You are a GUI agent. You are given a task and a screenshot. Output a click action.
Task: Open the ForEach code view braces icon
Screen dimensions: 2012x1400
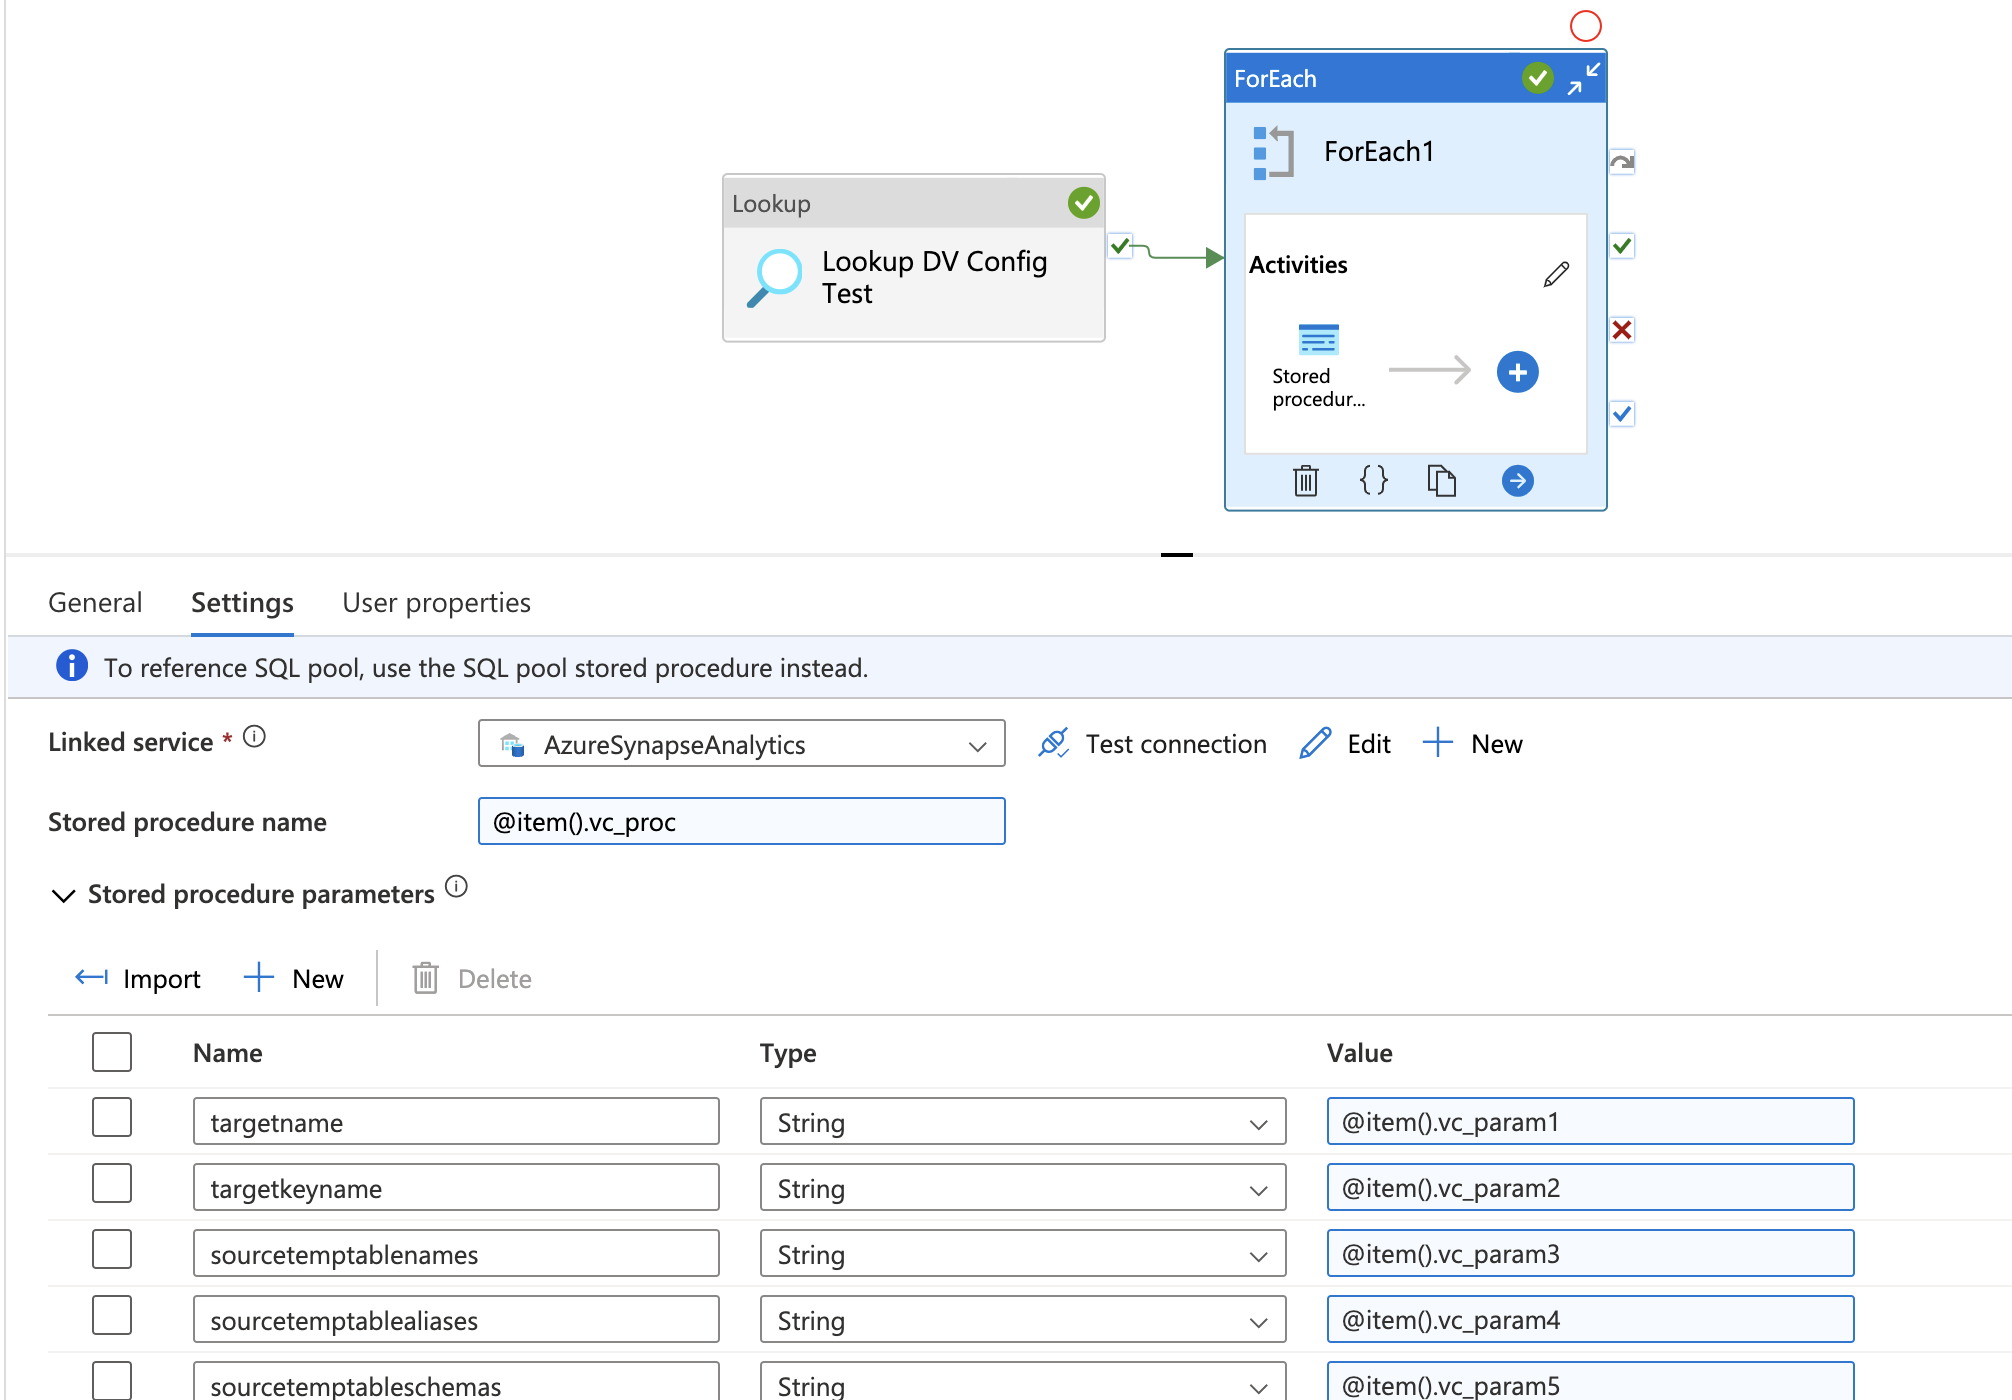click(x=1373, y=481)
